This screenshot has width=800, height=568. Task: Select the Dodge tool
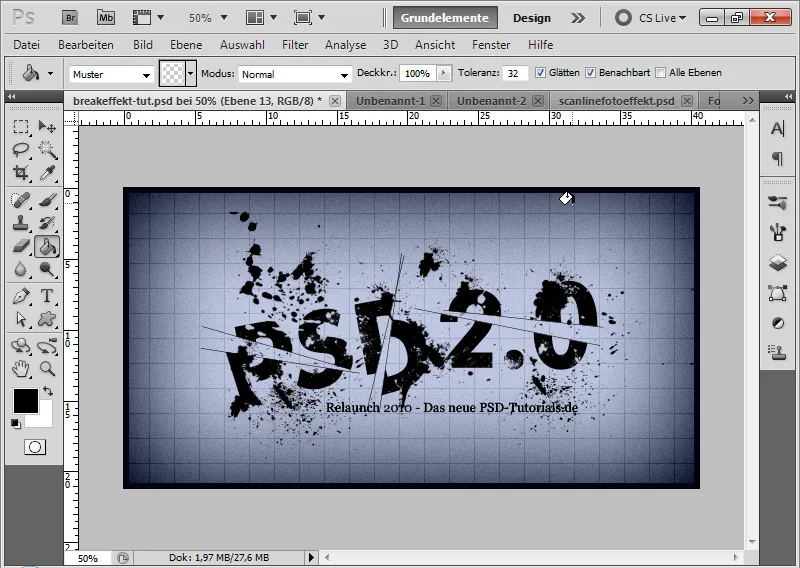(x=47, y=269)
